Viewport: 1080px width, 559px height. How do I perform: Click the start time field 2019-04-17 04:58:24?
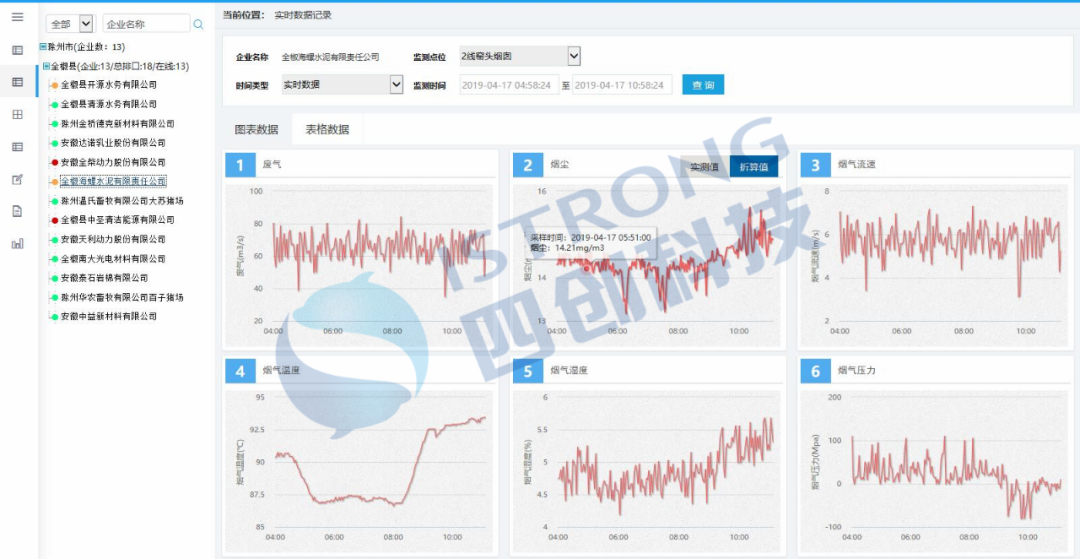tap(509, 85)
